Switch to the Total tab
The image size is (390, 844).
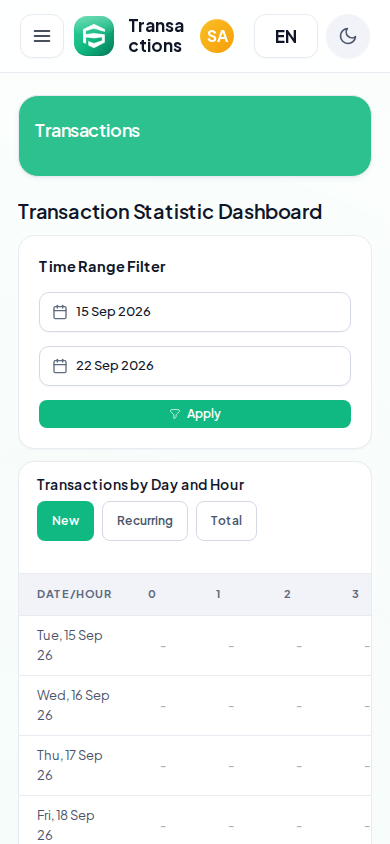pos(226,521)
